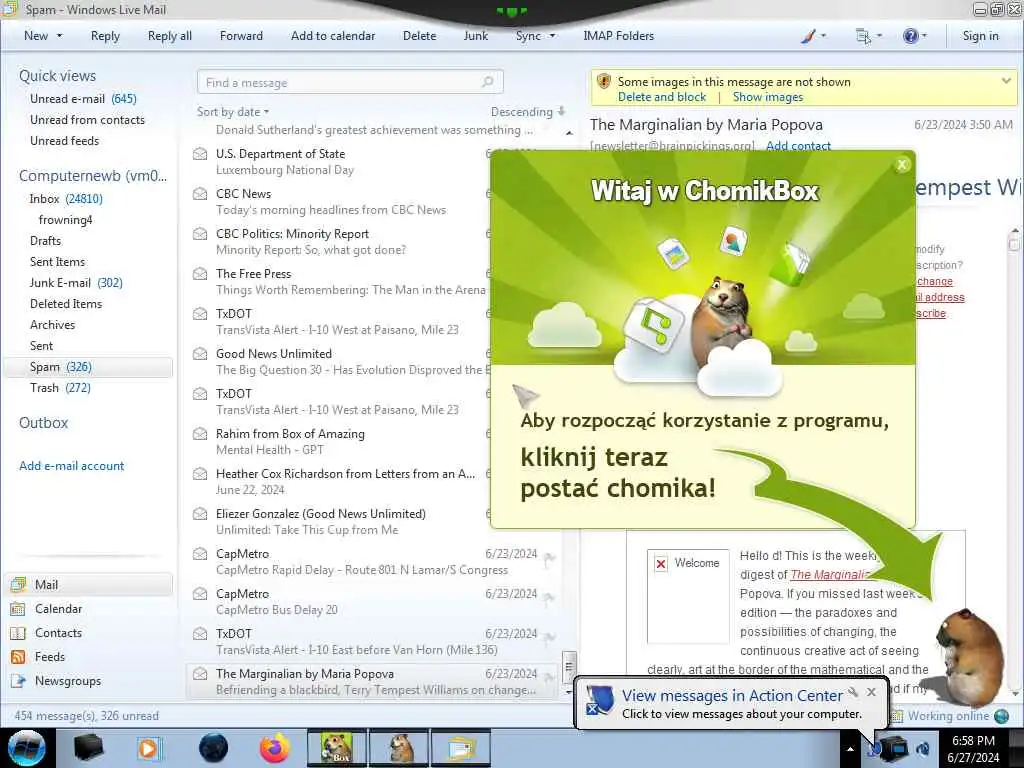Screen dimensions: 1024x768
Task: Select Unread e-mail quick view
Action: [83, 99]
